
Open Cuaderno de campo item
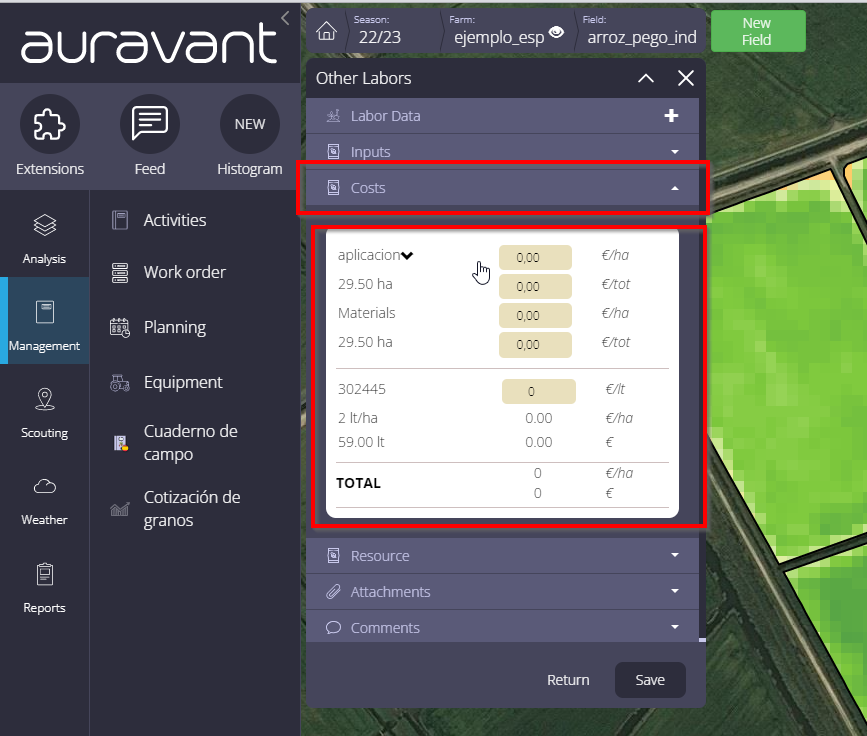coord(191,442)
